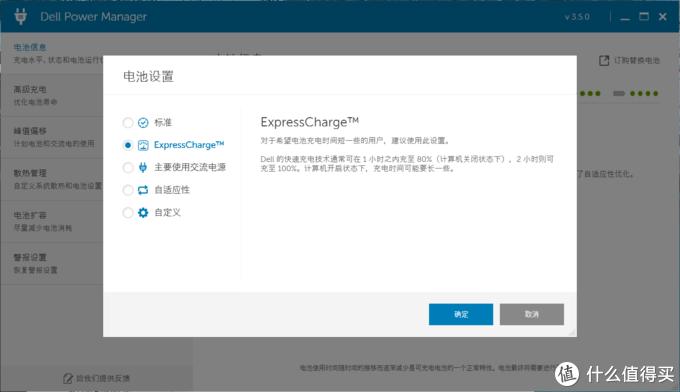Open the 订购替换电池 link
680x392 pixels.
[629, 61]
